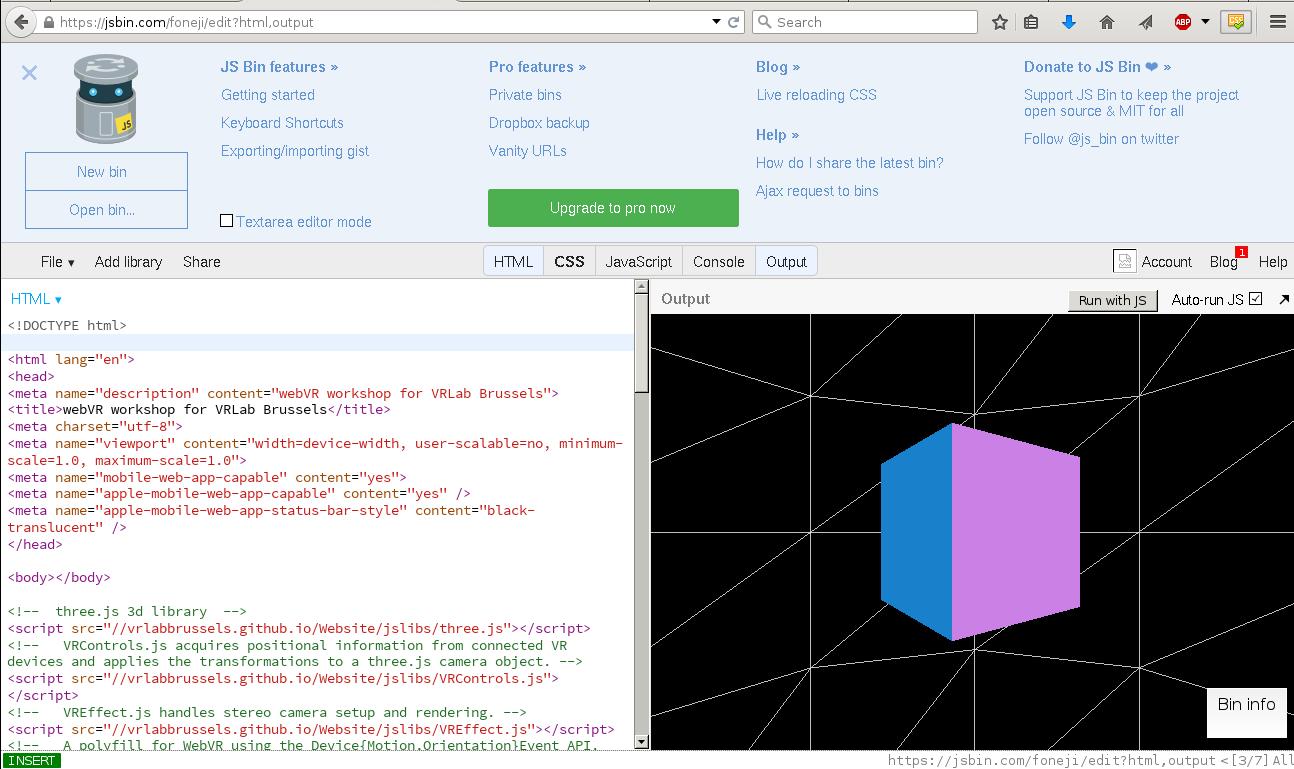Open the Bin info box
The image size is (1294, 769).
pos(1246,712)
